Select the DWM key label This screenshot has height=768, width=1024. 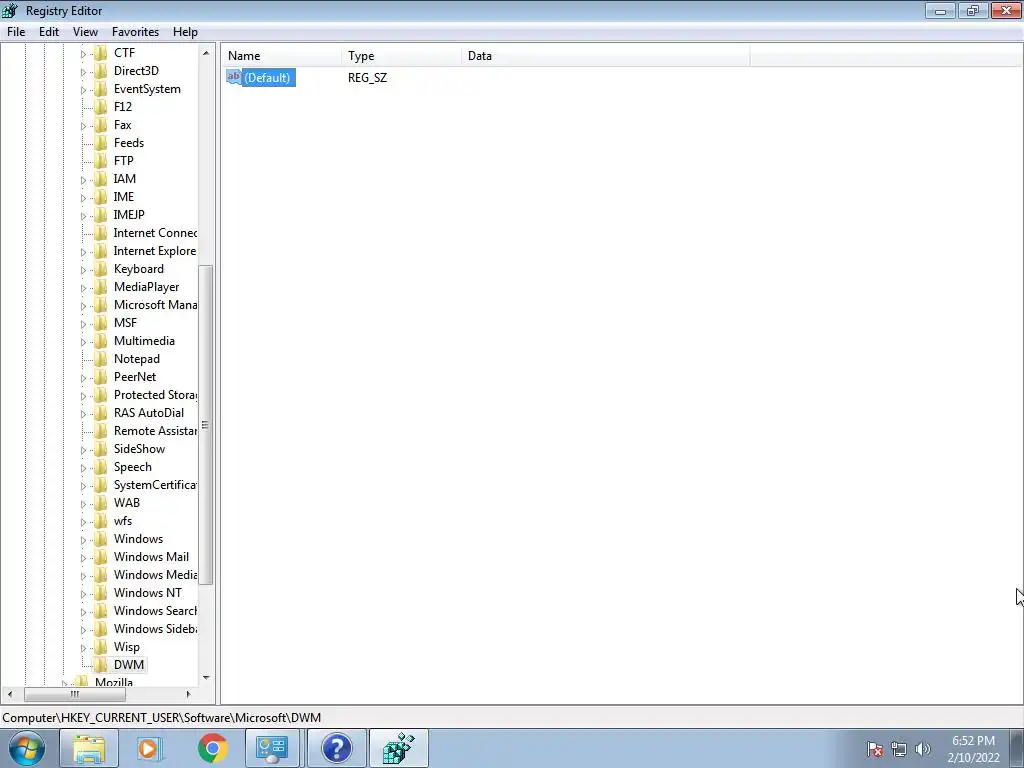tap(129, 665)
